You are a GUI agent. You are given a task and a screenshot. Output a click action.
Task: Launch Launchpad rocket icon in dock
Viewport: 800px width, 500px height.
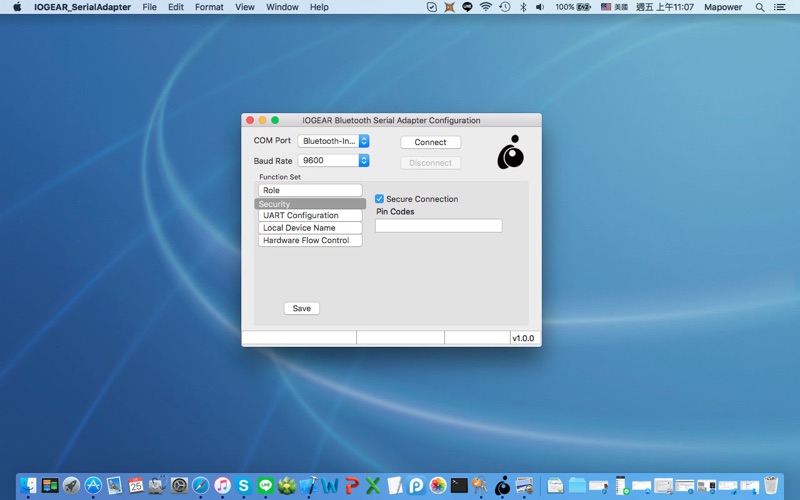71,485
